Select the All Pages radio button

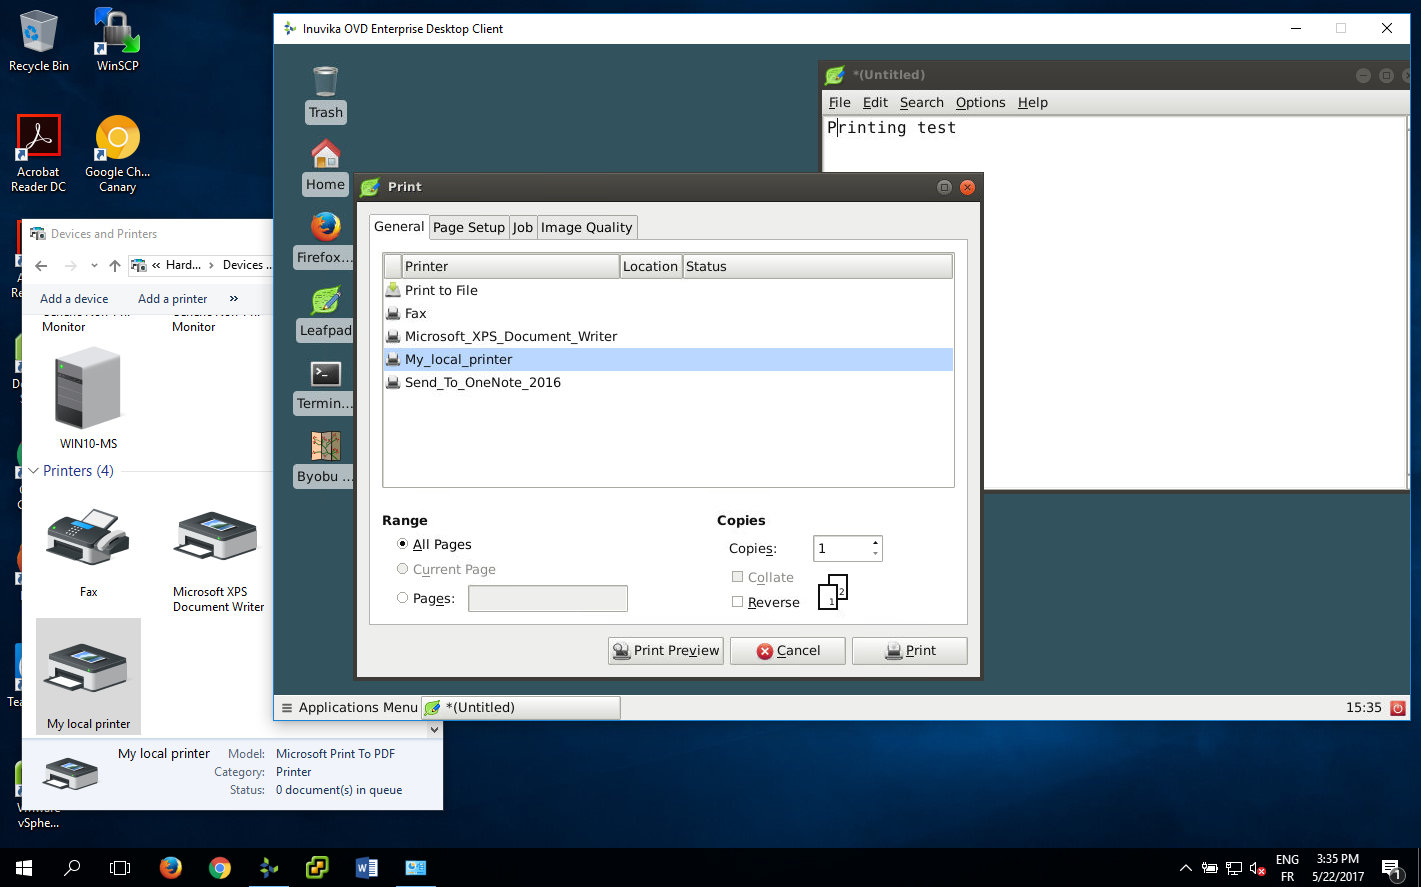tap(403, 544)
